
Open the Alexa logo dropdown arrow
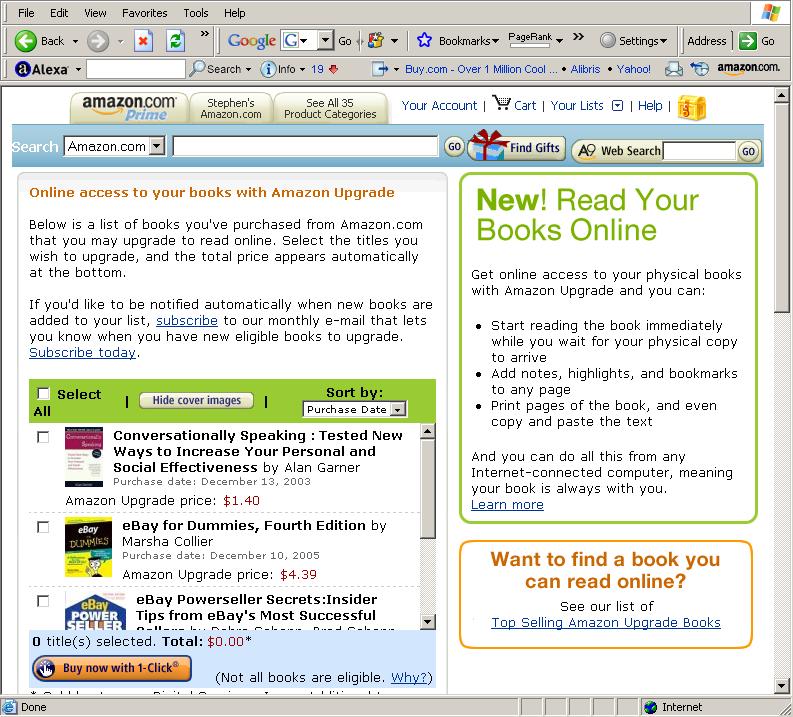click(78, 69)
